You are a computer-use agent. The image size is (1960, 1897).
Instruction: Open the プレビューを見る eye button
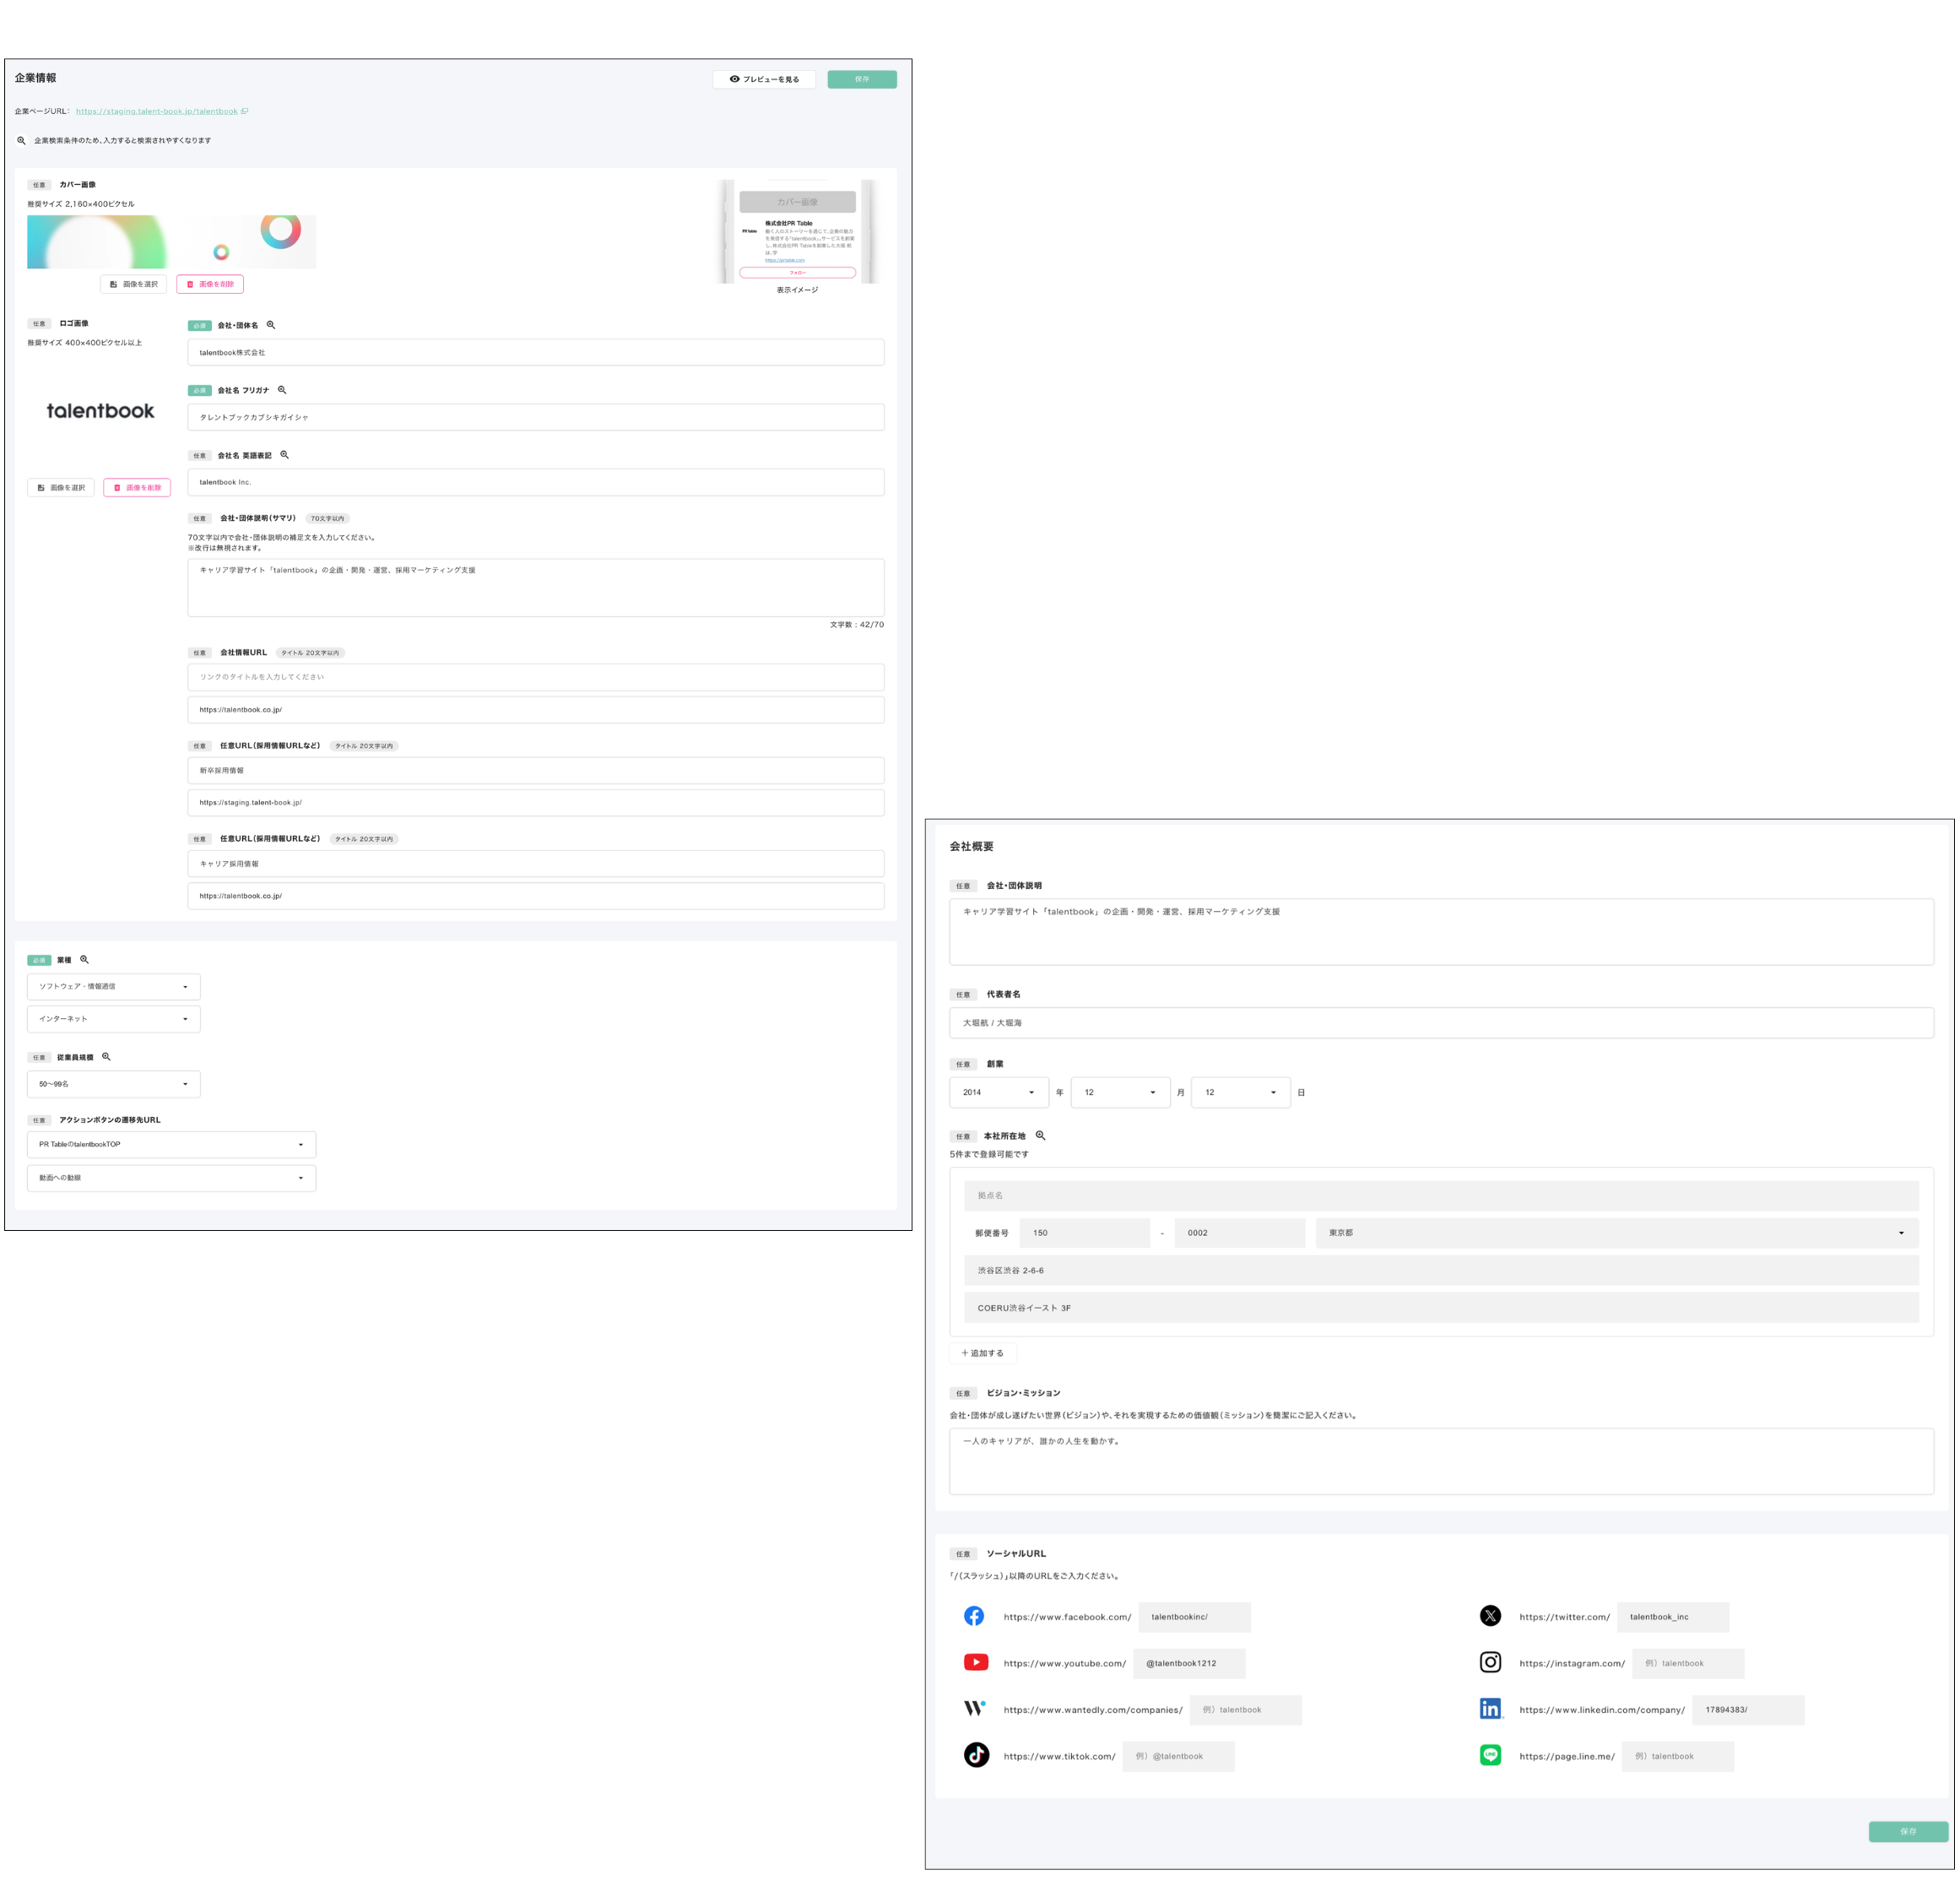click(764, 79)
